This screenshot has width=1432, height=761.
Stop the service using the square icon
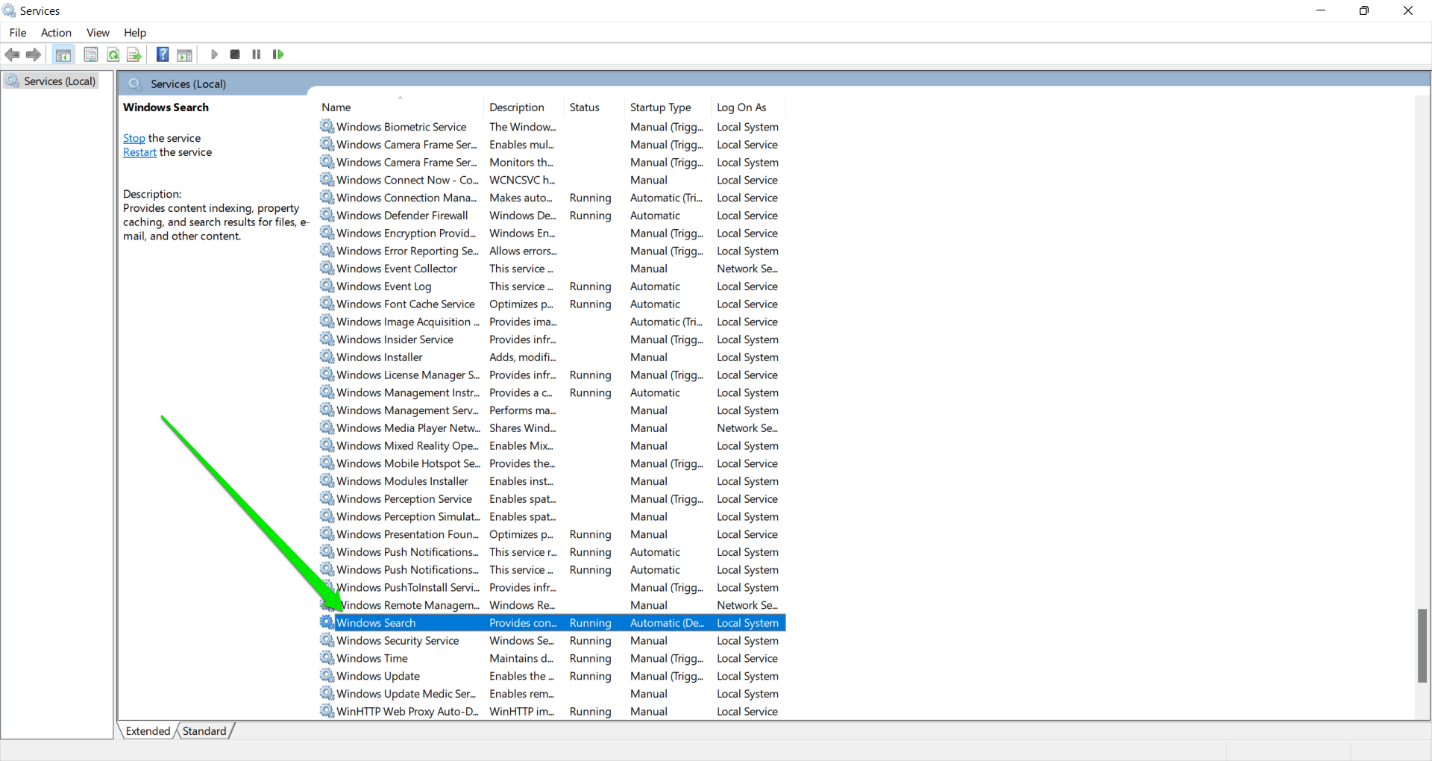point(234,54)
